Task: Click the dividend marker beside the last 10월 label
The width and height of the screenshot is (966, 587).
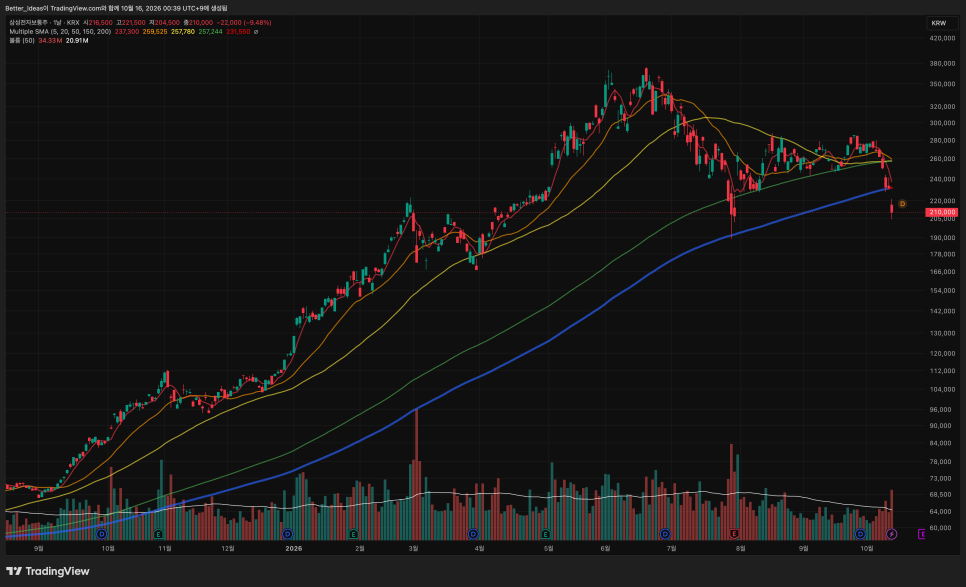Action: coord(860,534)
